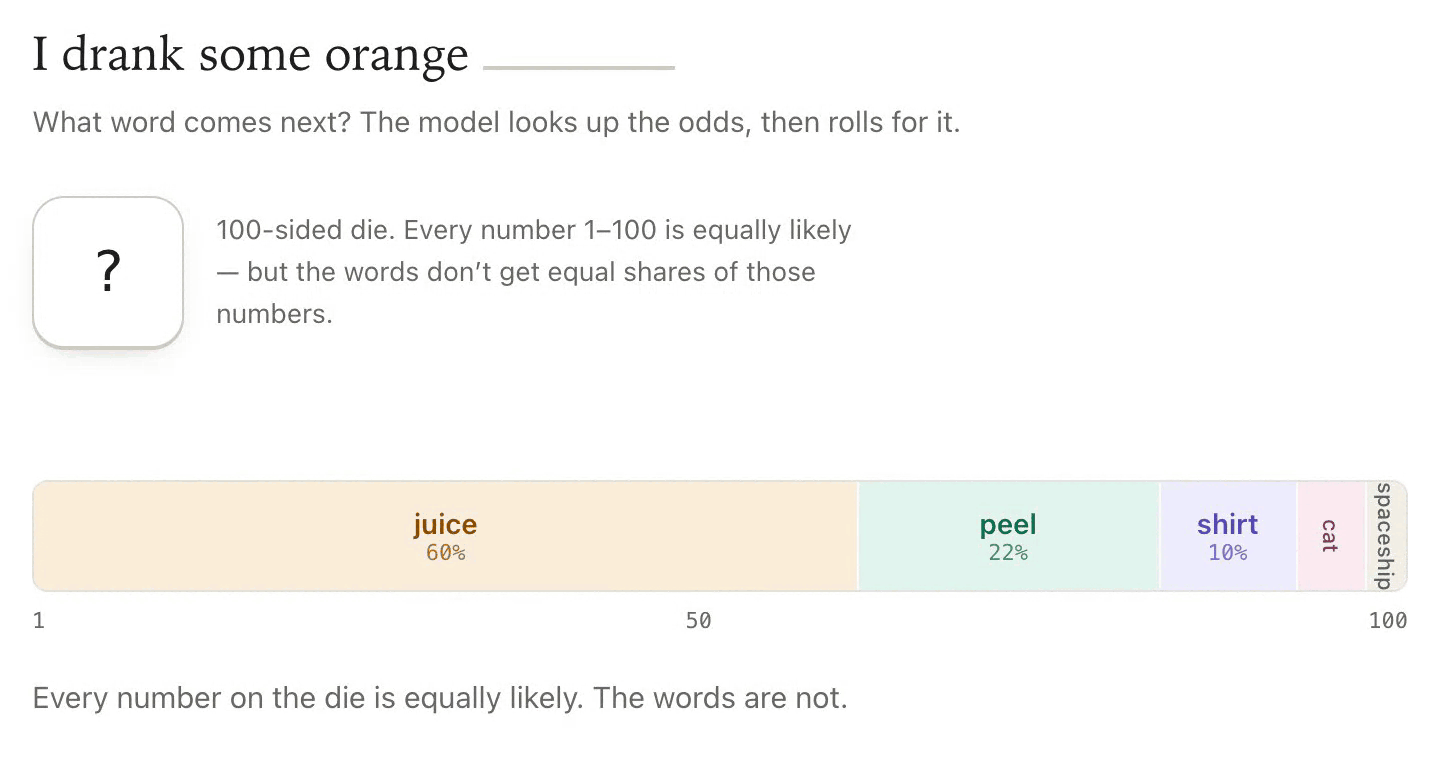Click the heading I drank some orange
The width and height of the screenshot is (1440, 778).
[x=251, y=56]
